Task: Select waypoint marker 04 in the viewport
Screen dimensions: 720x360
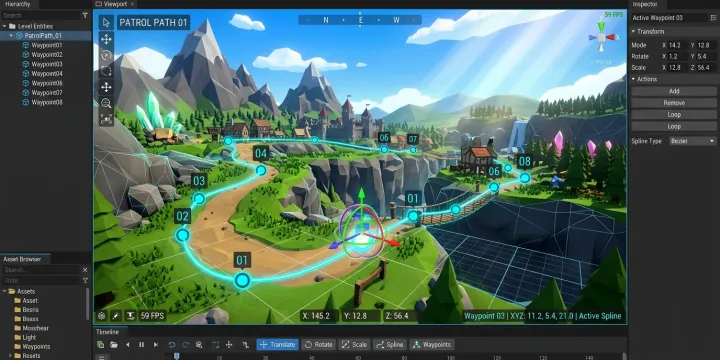Action: (x=261, y=170)
